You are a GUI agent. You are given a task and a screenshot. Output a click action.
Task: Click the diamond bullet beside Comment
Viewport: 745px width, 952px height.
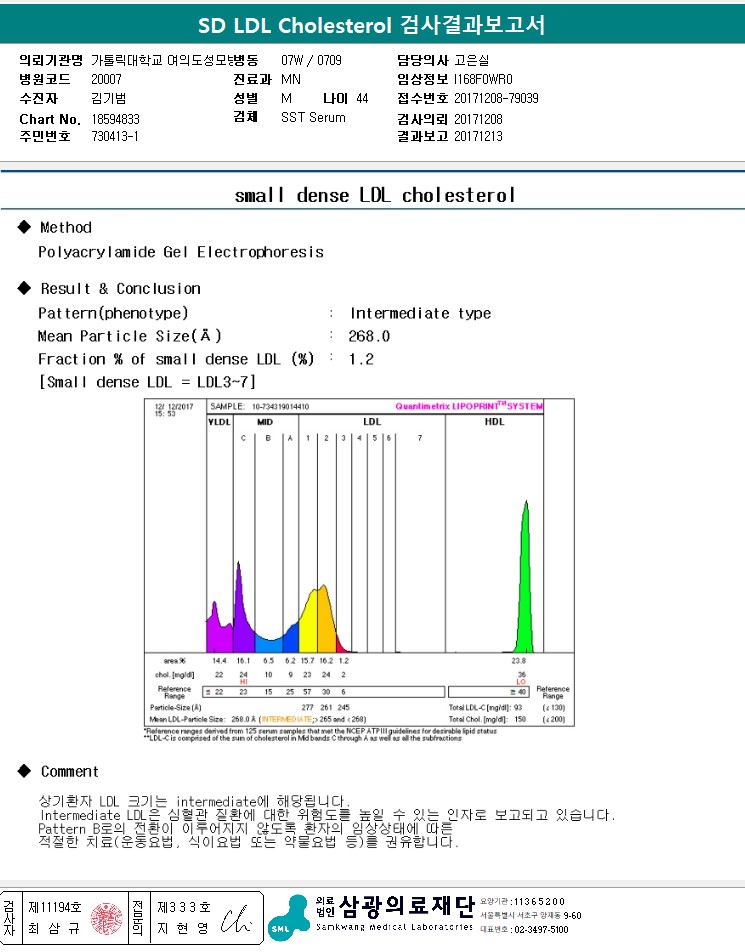coord(25,771)
